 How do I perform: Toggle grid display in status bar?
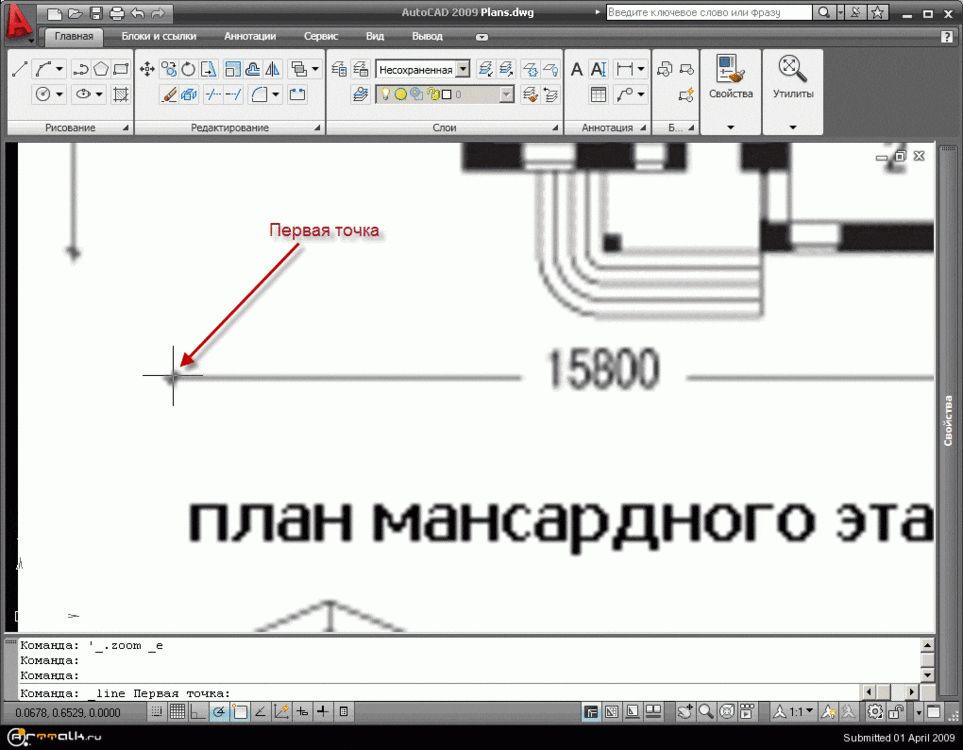[177, 712]
